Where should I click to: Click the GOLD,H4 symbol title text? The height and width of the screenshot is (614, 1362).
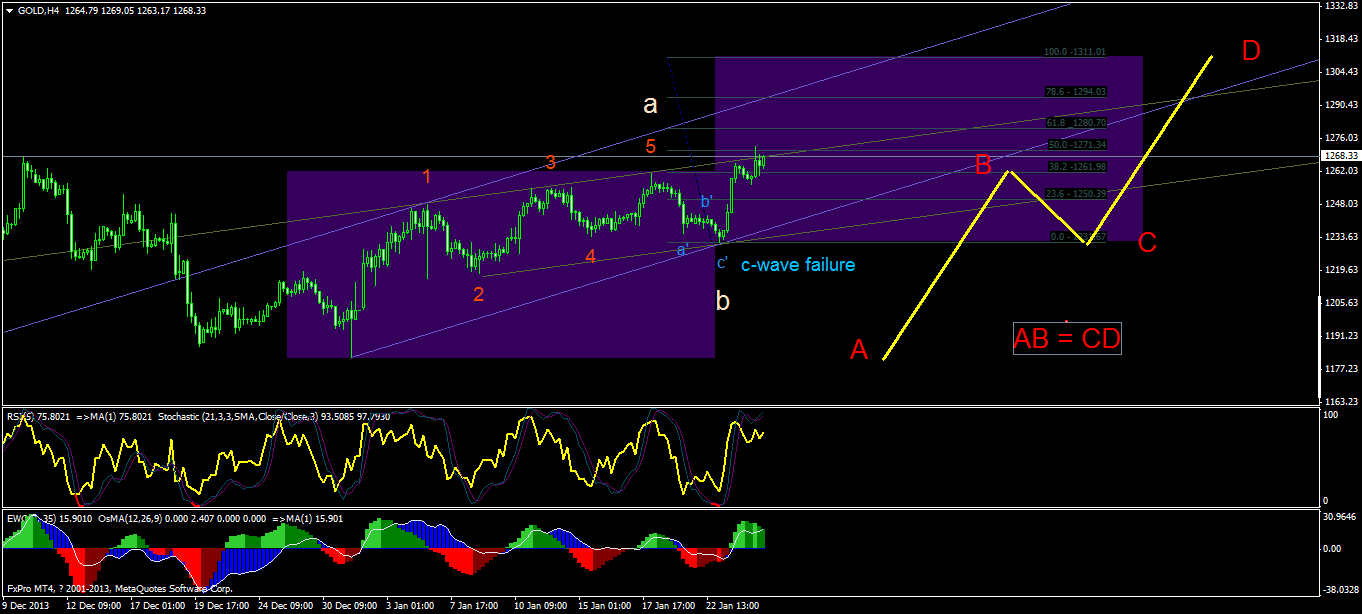click(36, 10)
